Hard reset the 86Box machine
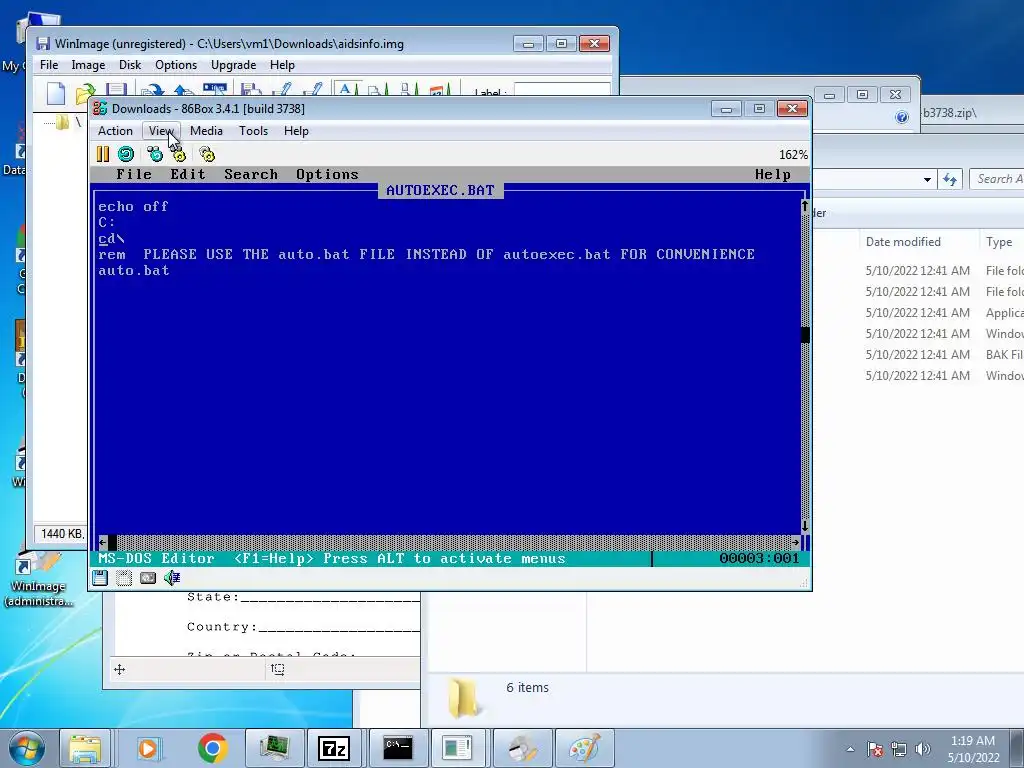Viewport: 1024px width, 768px height. click(x=126, y=154)
